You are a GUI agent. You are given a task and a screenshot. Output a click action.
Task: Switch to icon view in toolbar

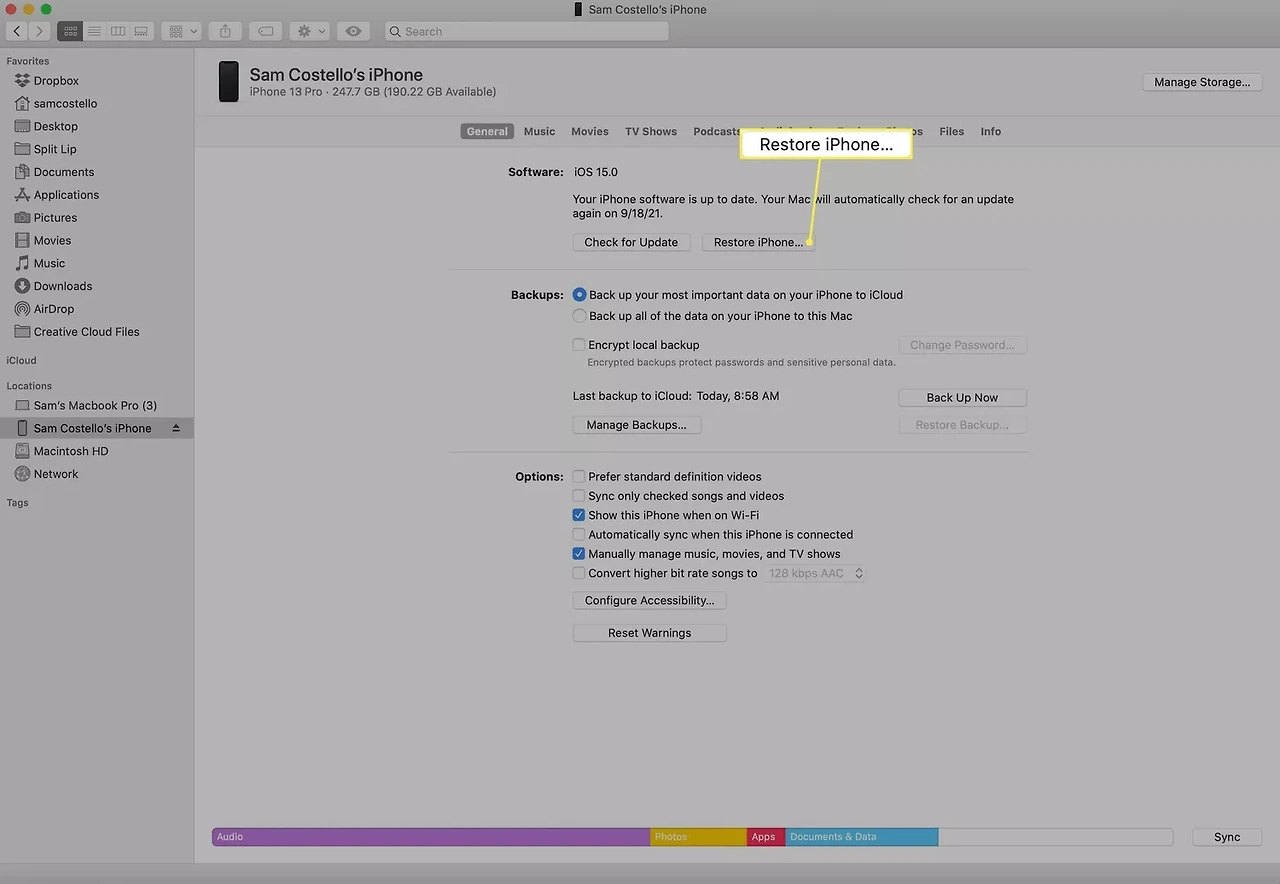70,31
